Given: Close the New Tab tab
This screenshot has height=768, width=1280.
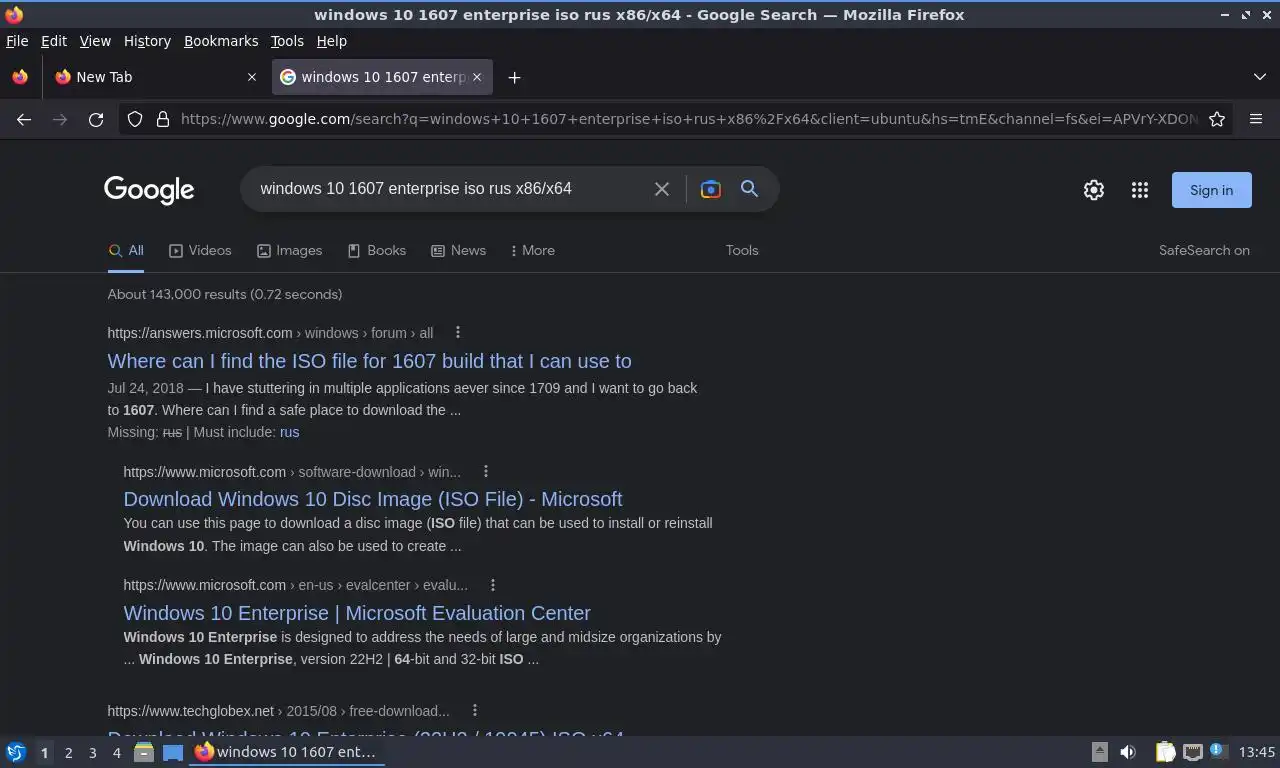Looking at the screenshot, I should 252,77.
